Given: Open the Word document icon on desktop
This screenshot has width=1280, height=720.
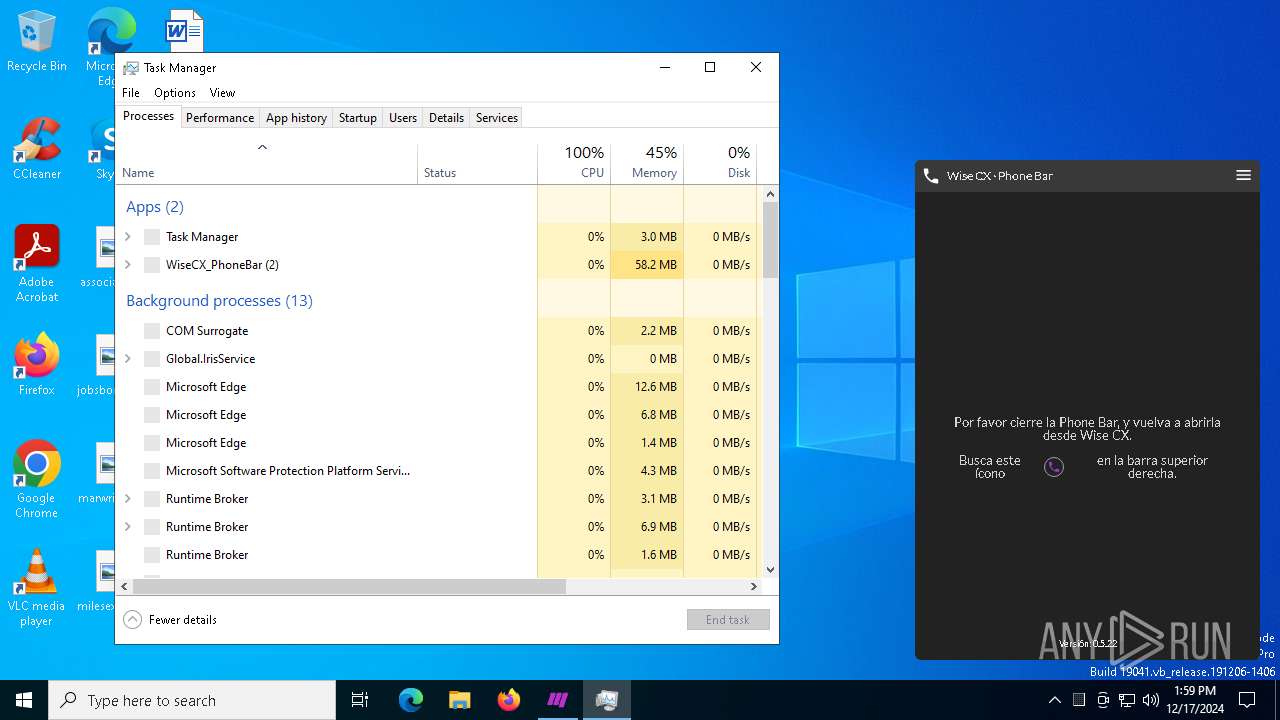Looking at the screenshot, I should pyautogui.click(x=184, y=30).
